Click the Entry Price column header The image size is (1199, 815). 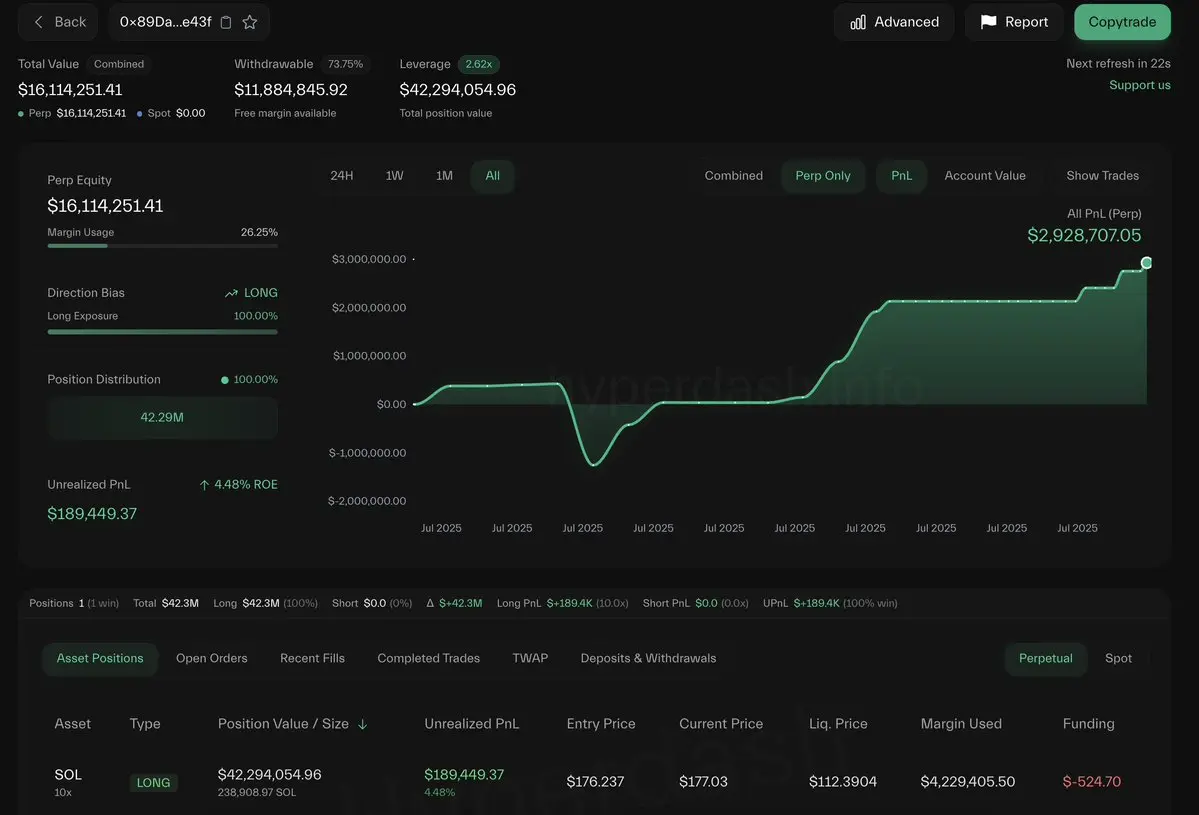pyautogui.click(x=601, y=724)
